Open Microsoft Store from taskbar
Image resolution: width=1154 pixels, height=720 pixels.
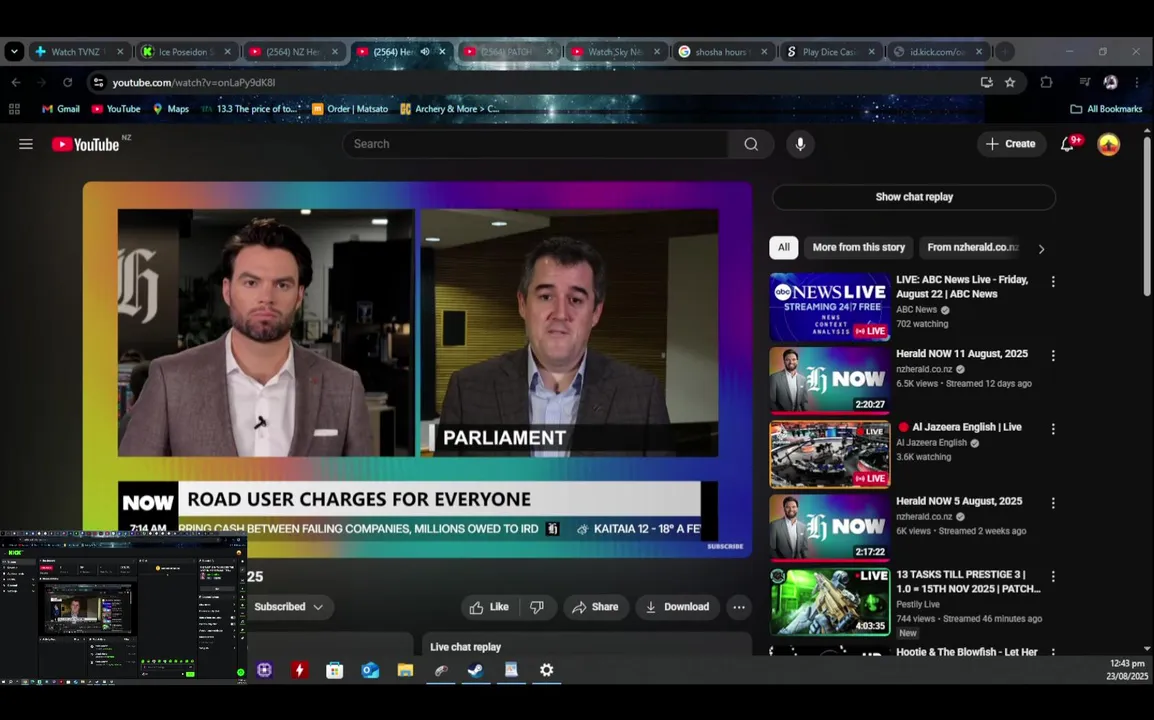[x=335, y=670]
